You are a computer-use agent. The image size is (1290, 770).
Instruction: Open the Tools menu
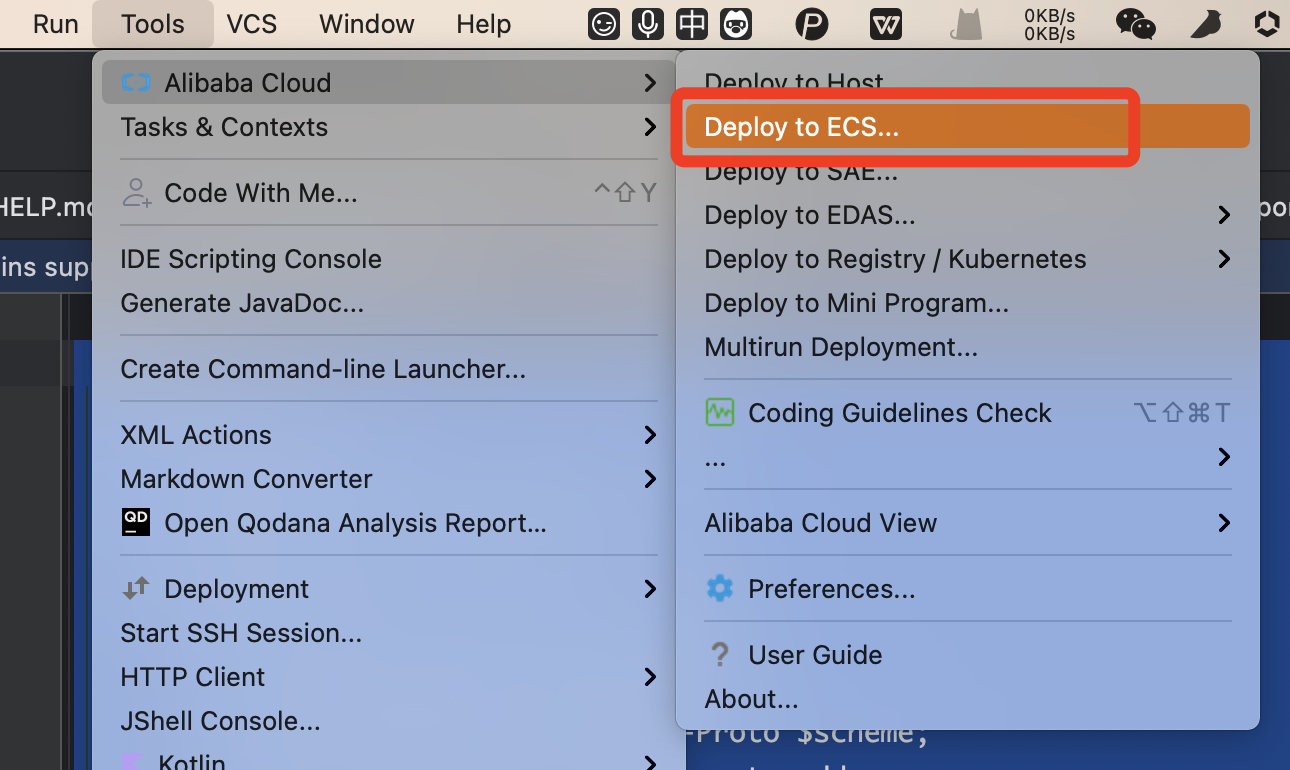coord(153,24)
